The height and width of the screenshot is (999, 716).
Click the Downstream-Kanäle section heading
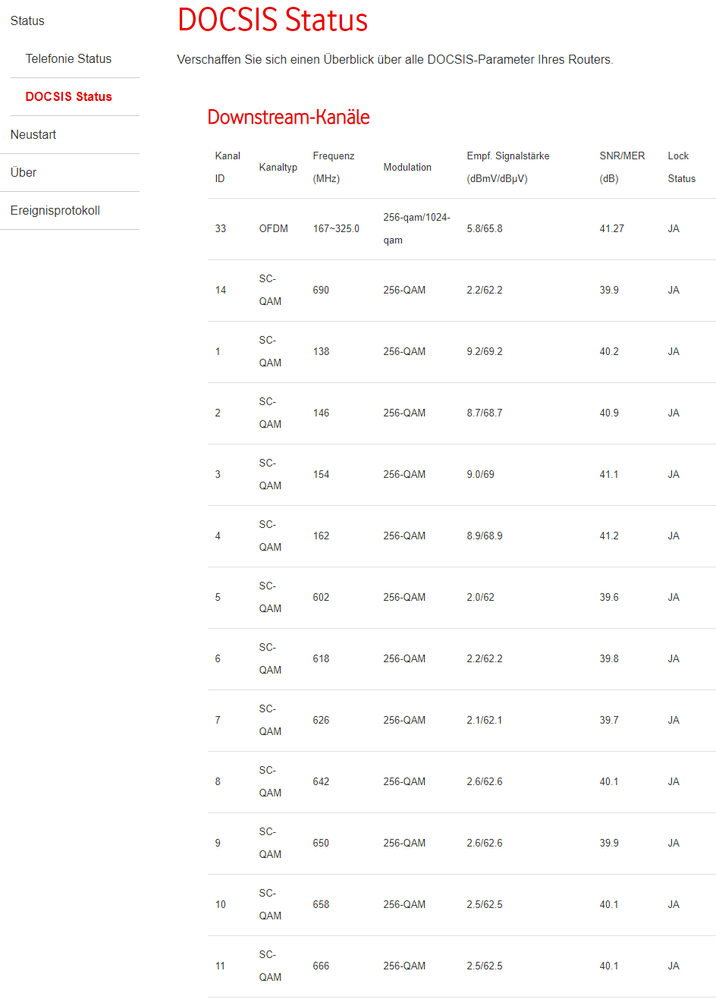(288, 117)
